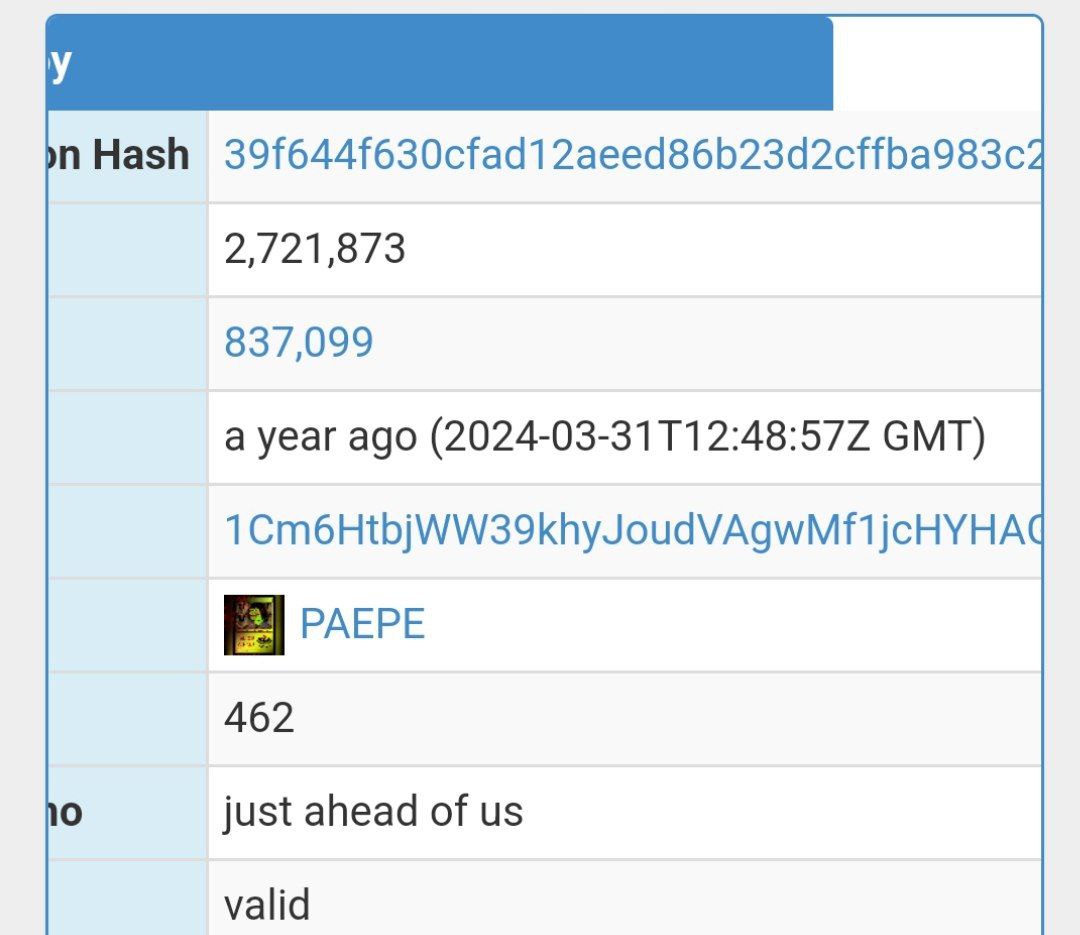Click the white area beside the blue header
The height and width of the screenshot is (935, 1080).
tap(937, 63)
